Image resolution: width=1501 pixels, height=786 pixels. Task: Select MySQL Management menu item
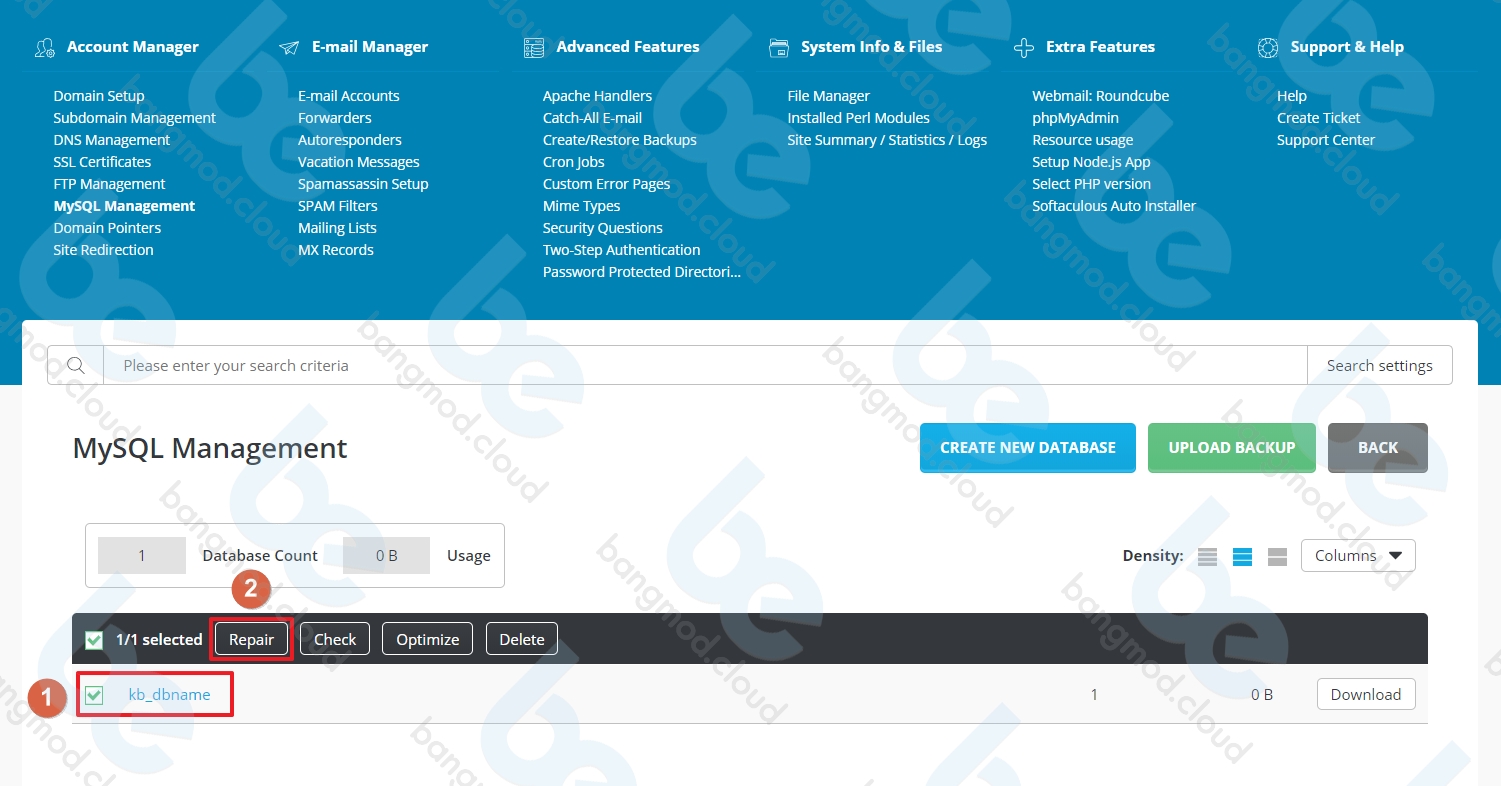click(124, 206)
